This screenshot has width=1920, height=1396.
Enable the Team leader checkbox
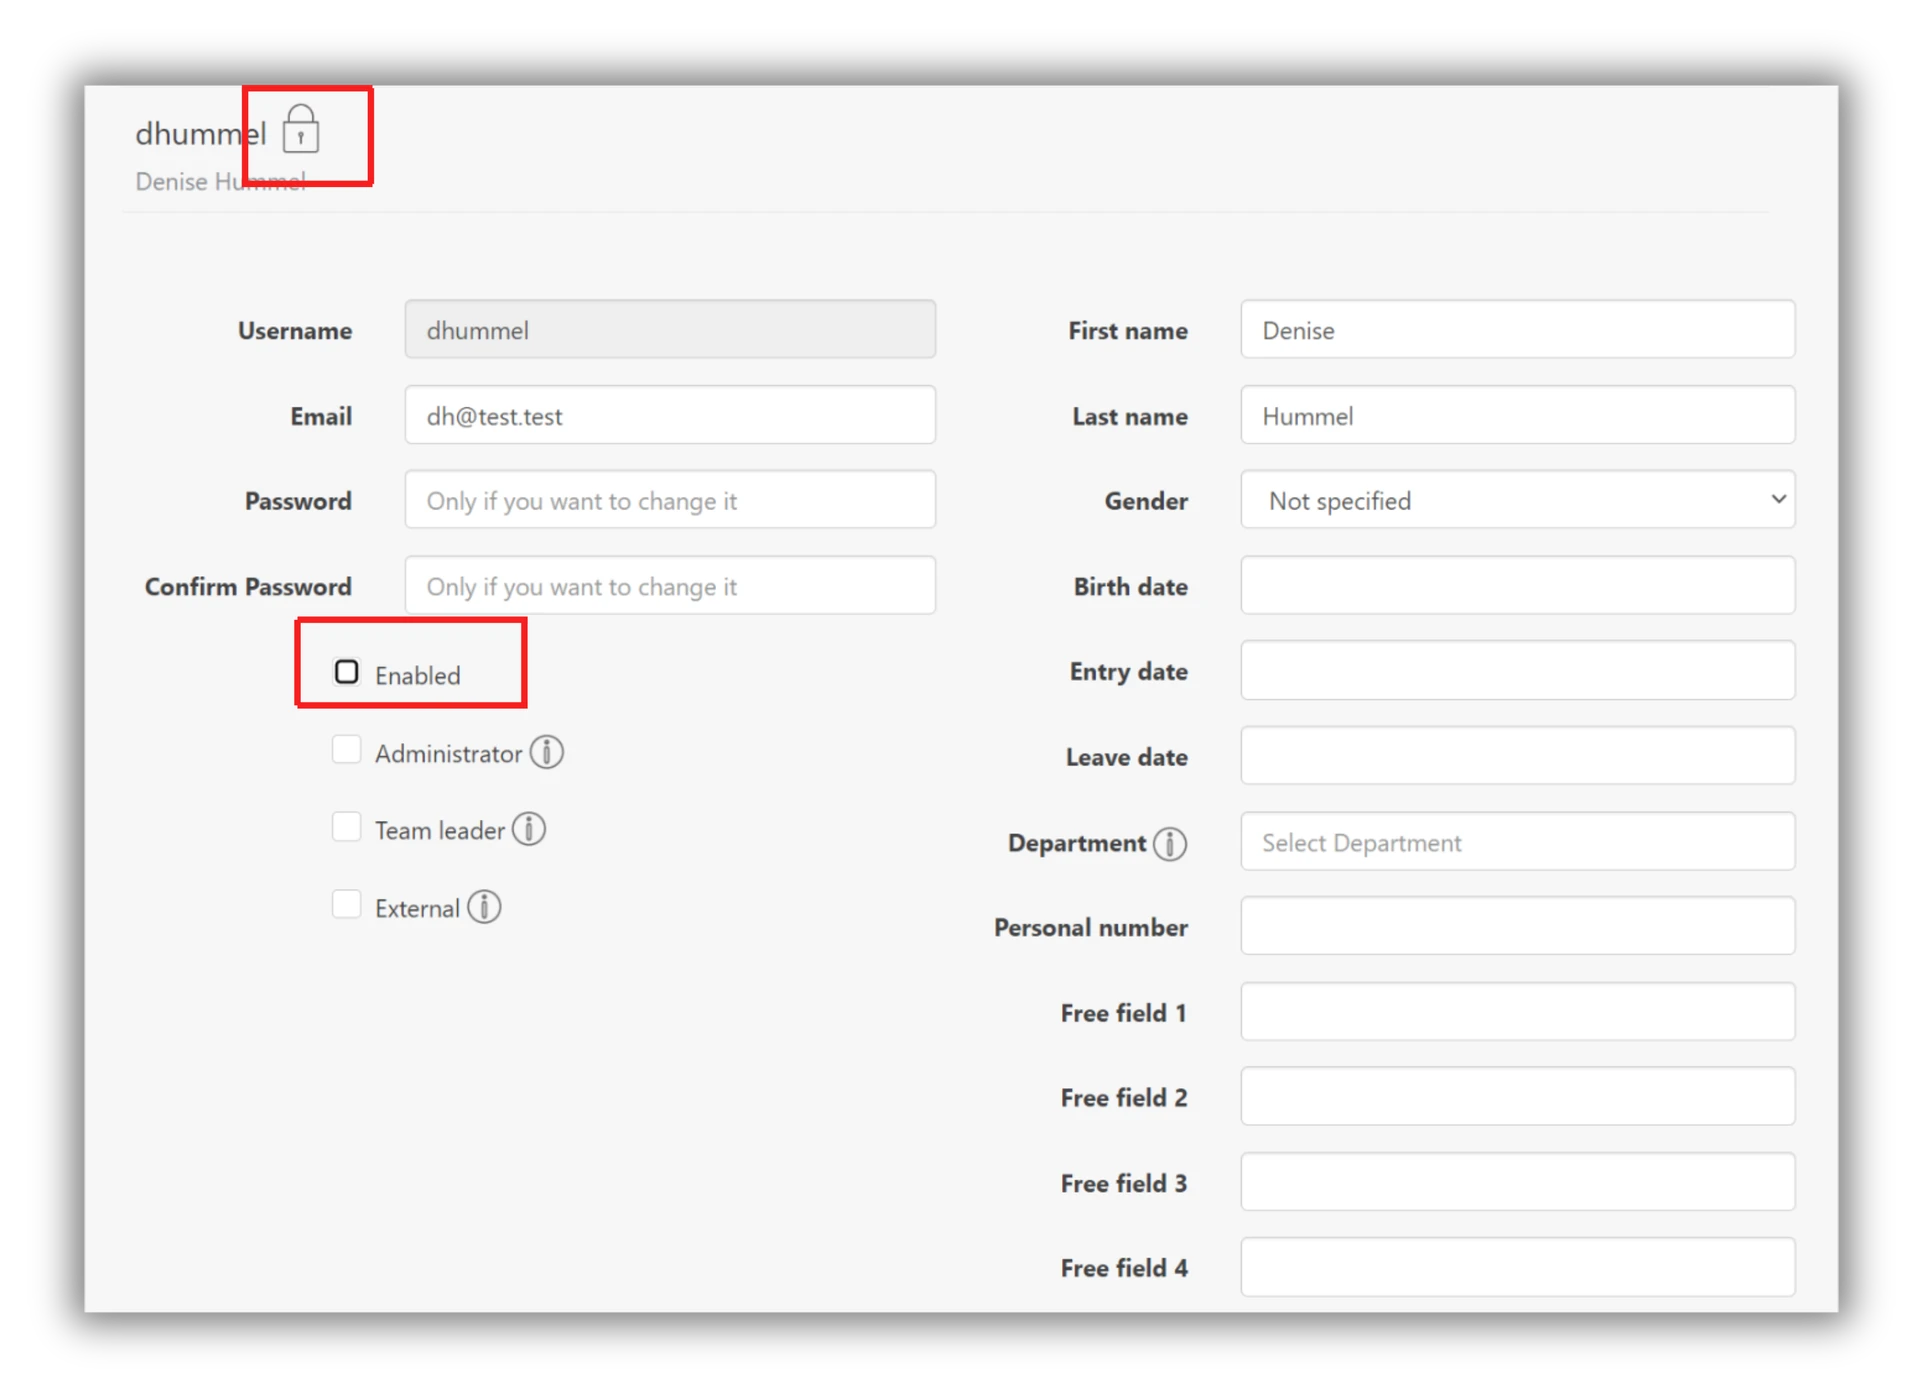[346, 827]
